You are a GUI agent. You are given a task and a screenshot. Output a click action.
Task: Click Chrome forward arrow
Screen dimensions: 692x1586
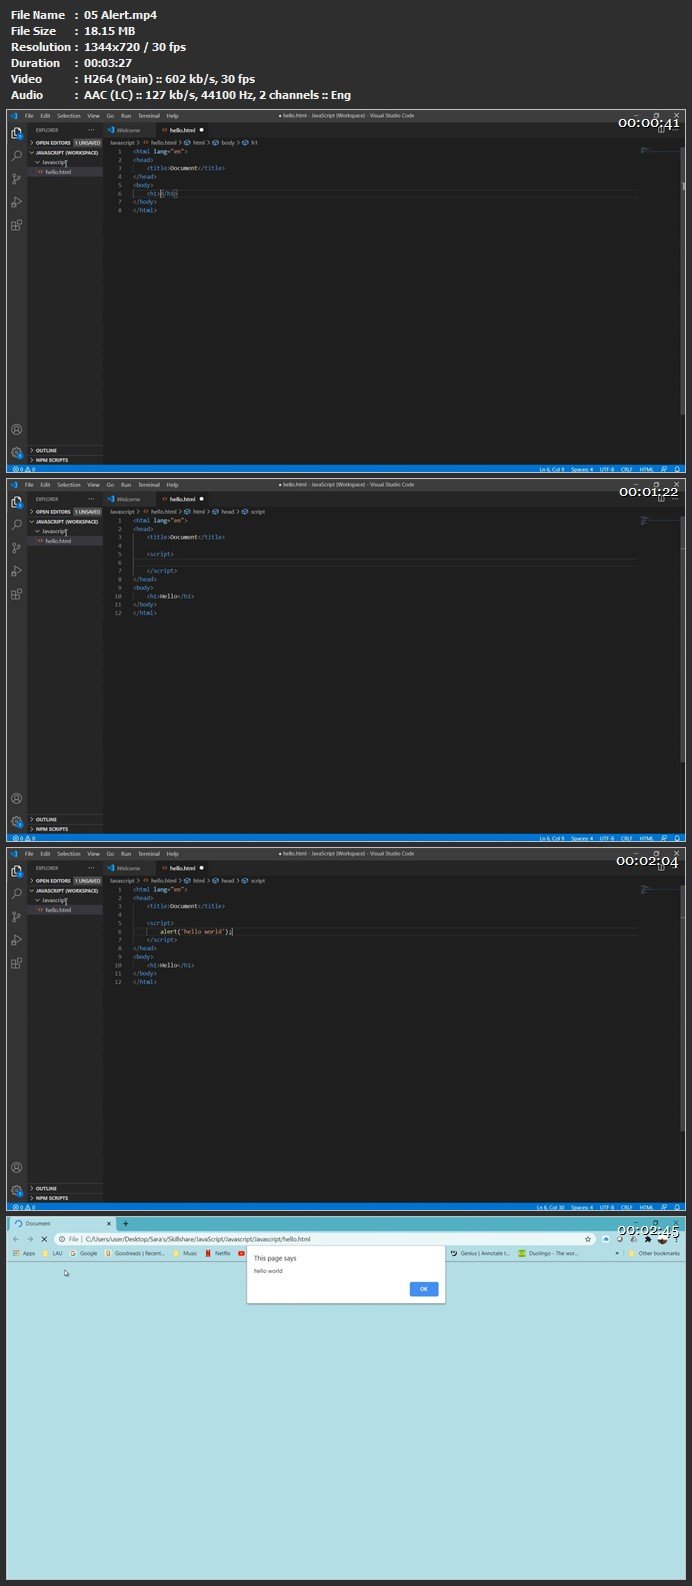pyautogui.click(x=30, y=1239)
